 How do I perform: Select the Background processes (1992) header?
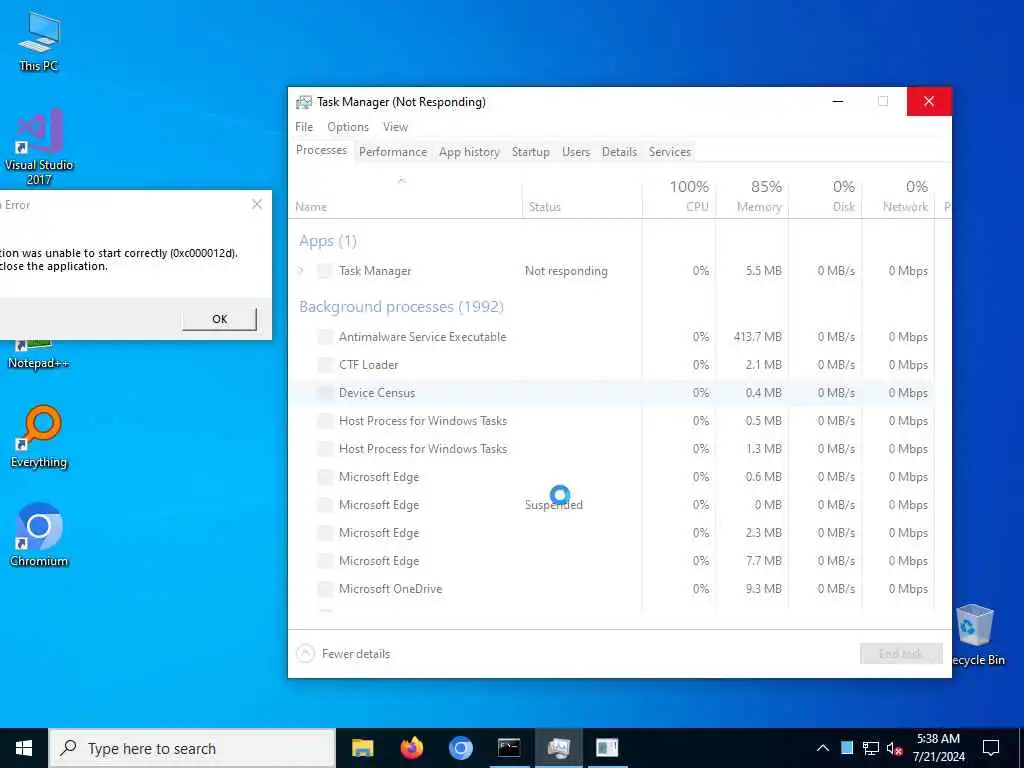401,307
